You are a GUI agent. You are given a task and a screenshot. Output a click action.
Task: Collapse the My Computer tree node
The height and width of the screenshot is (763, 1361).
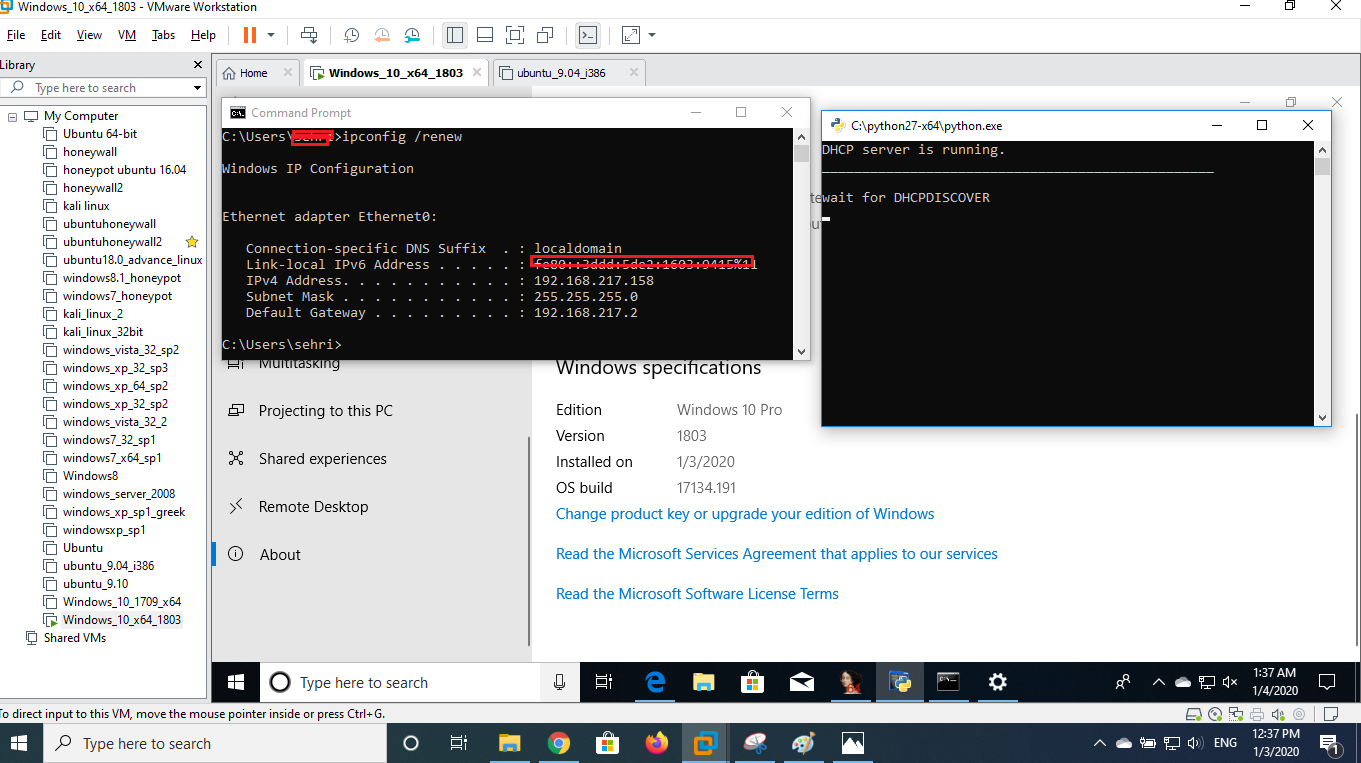click(12, 116)
